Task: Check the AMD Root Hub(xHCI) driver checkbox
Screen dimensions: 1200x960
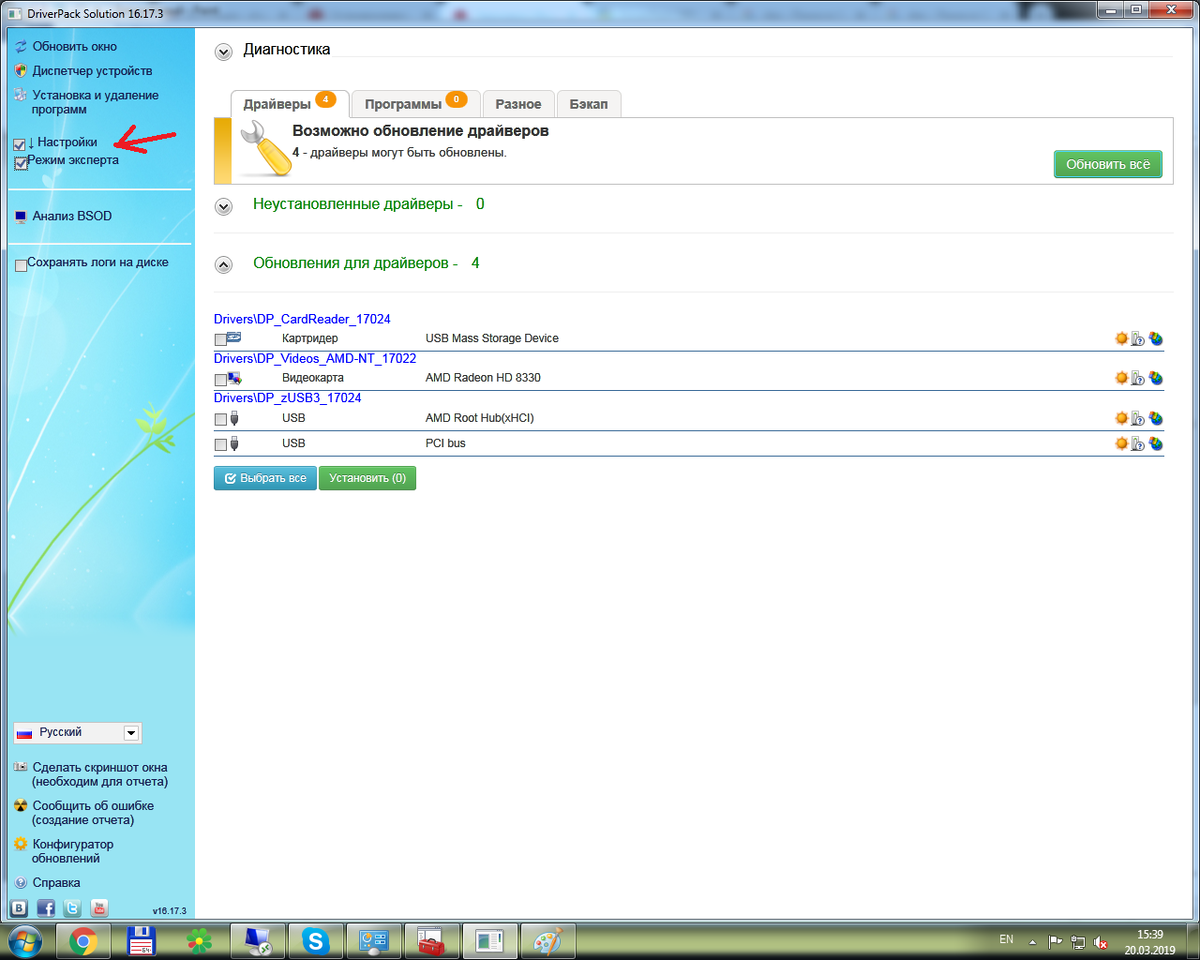Action: tap(220, 419)
